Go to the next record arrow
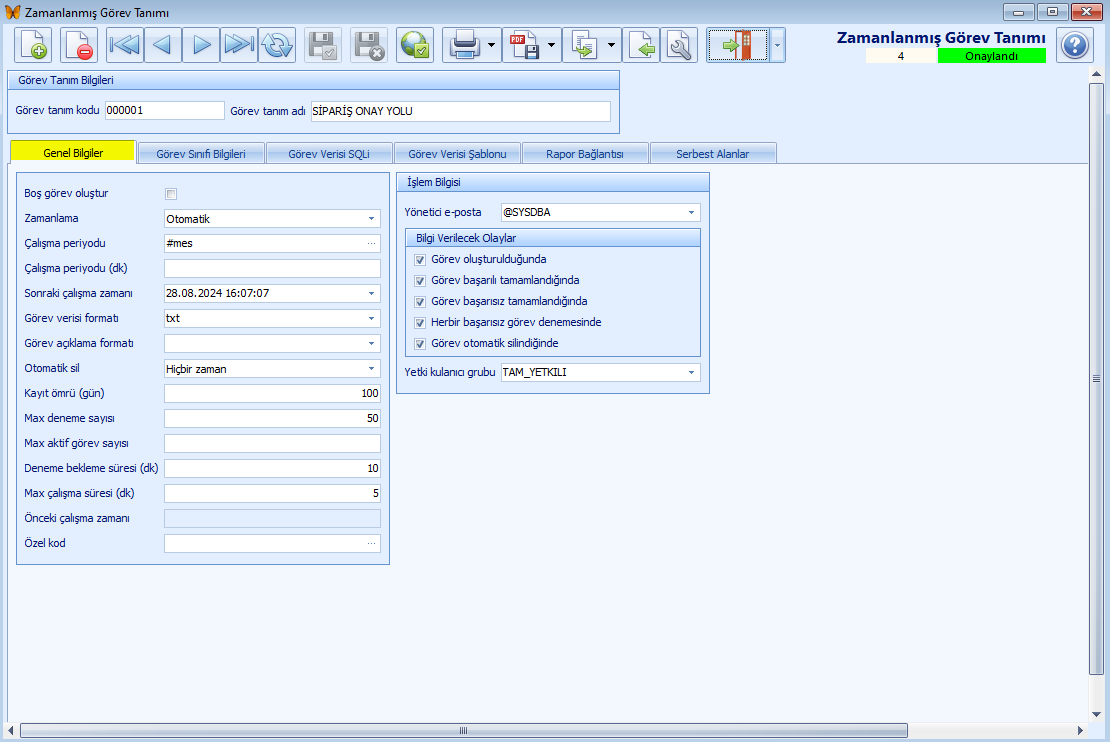 [x=201, y=45]
